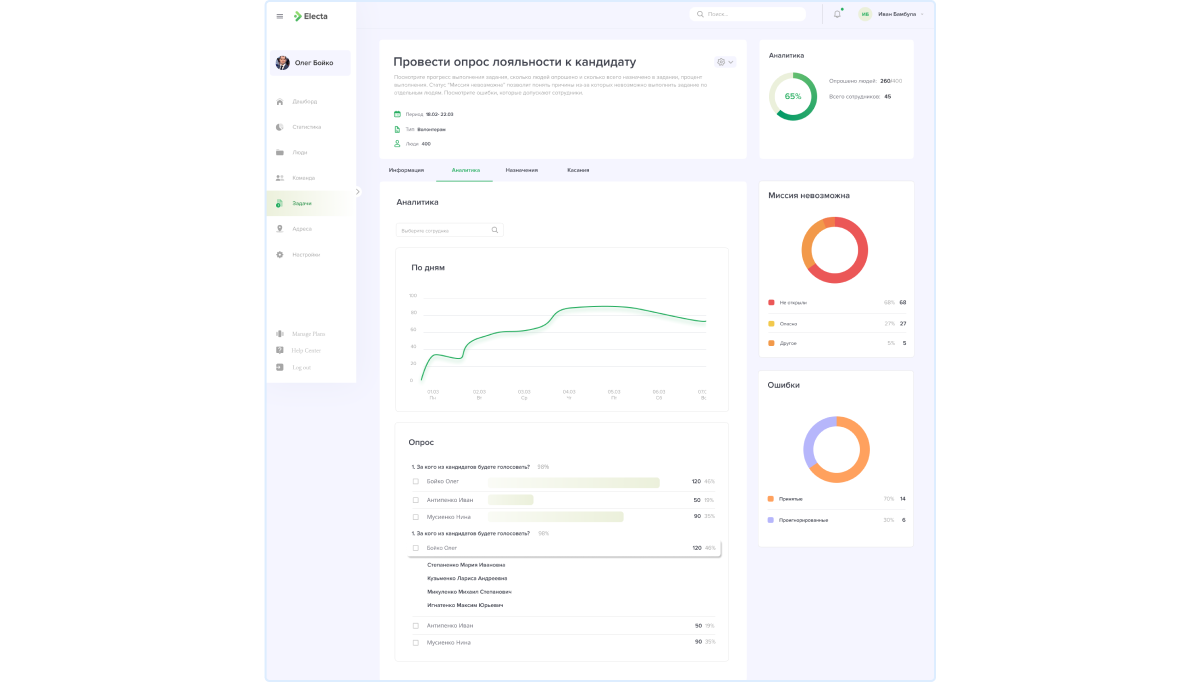The width and height of the screenshot is (1200, 682).
Task: Open the Help Center link
Action: pos(305,351)
